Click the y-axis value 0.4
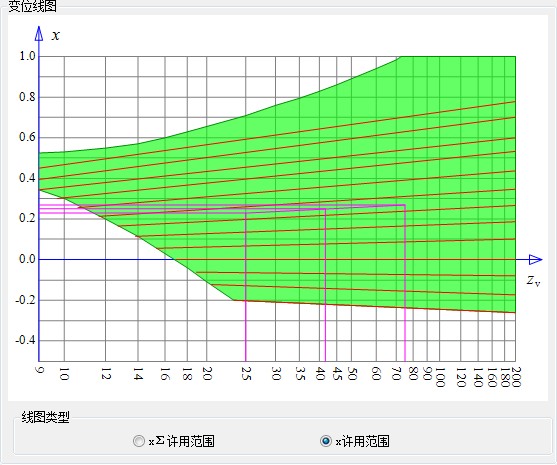 (27, 178)
